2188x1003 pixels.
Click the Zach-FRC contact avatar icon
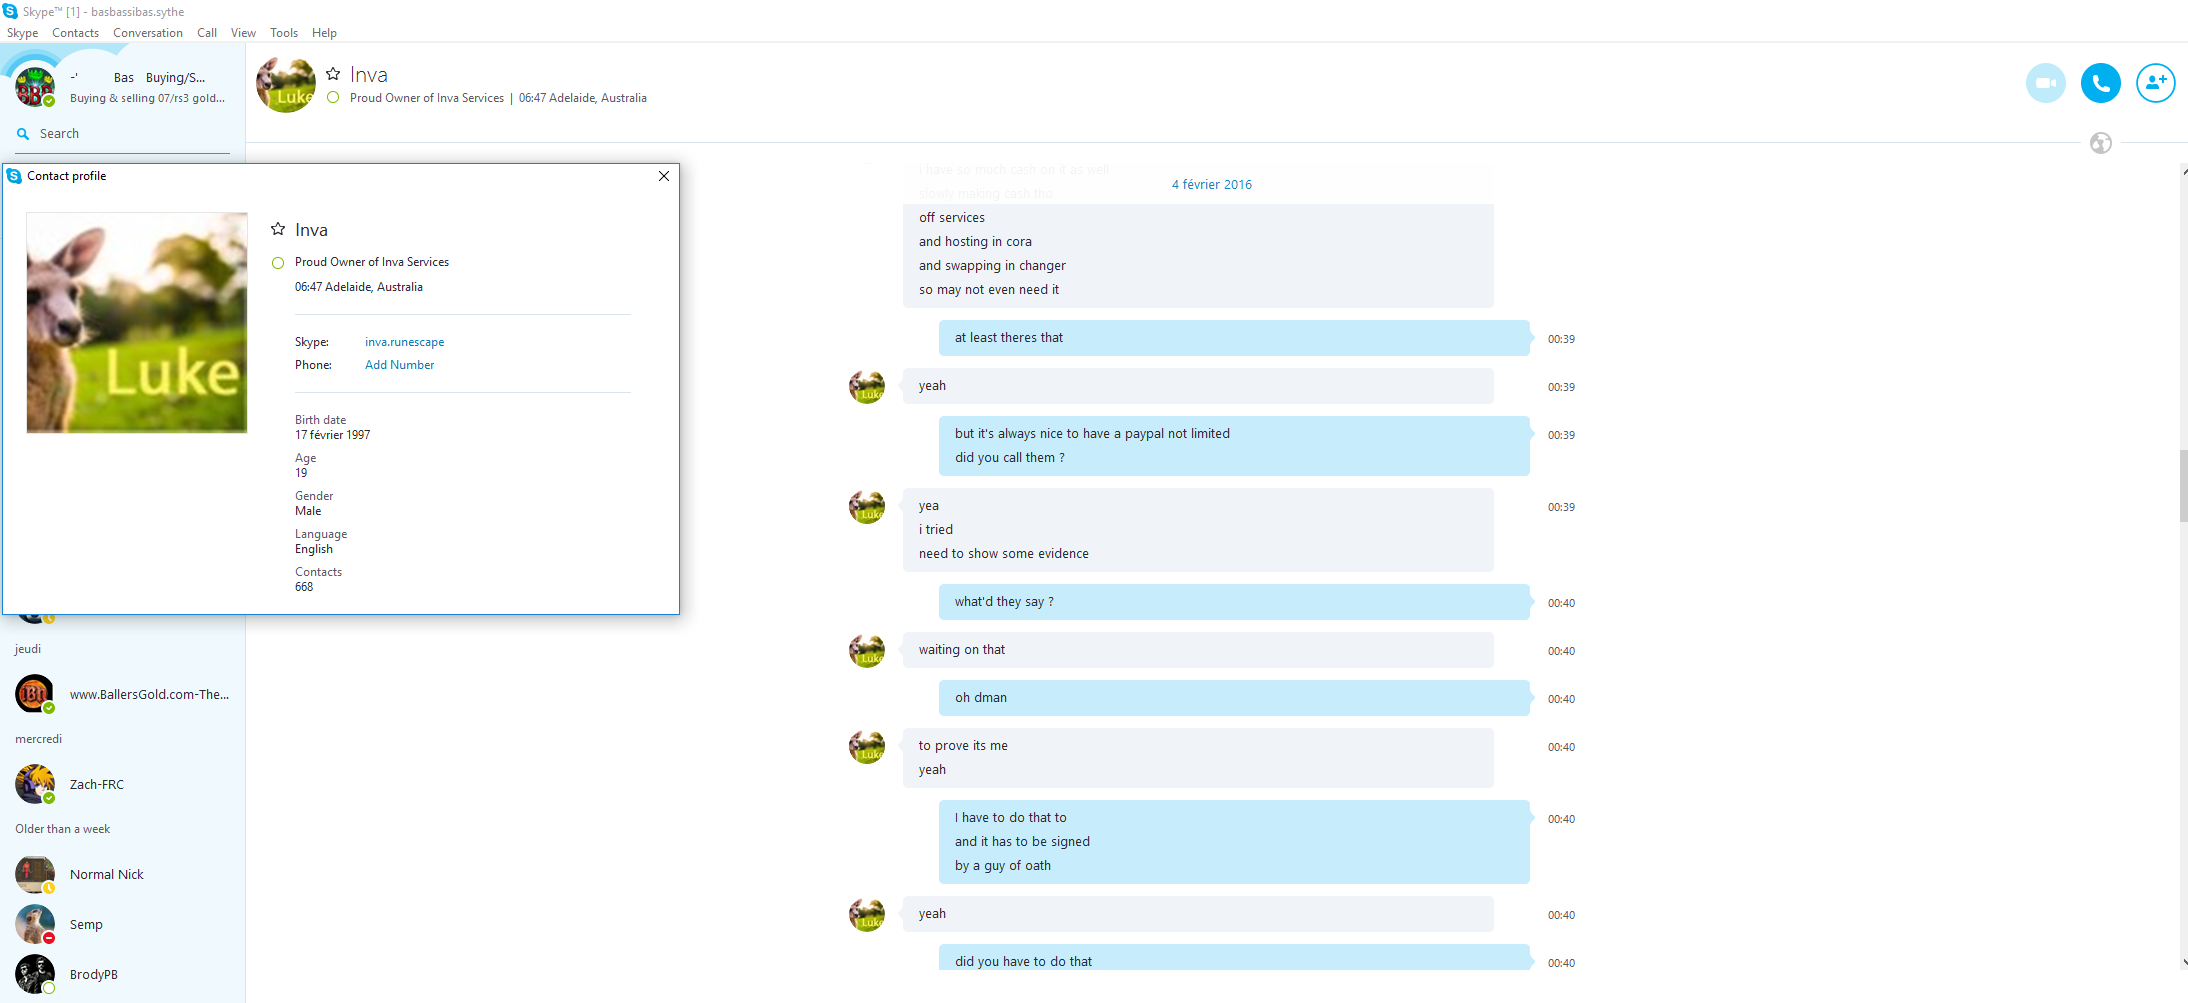click(34, 784)
